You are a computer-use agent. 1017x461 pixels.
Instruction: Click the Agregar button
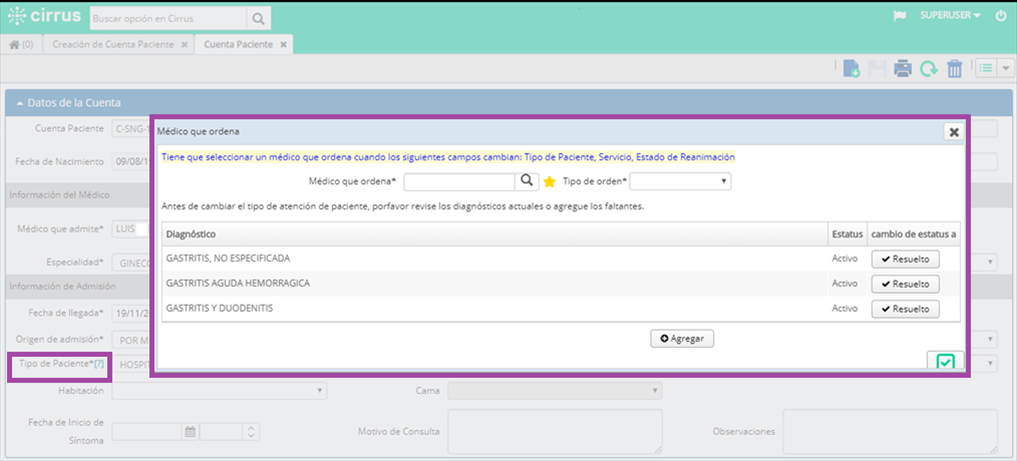(682, 338)
